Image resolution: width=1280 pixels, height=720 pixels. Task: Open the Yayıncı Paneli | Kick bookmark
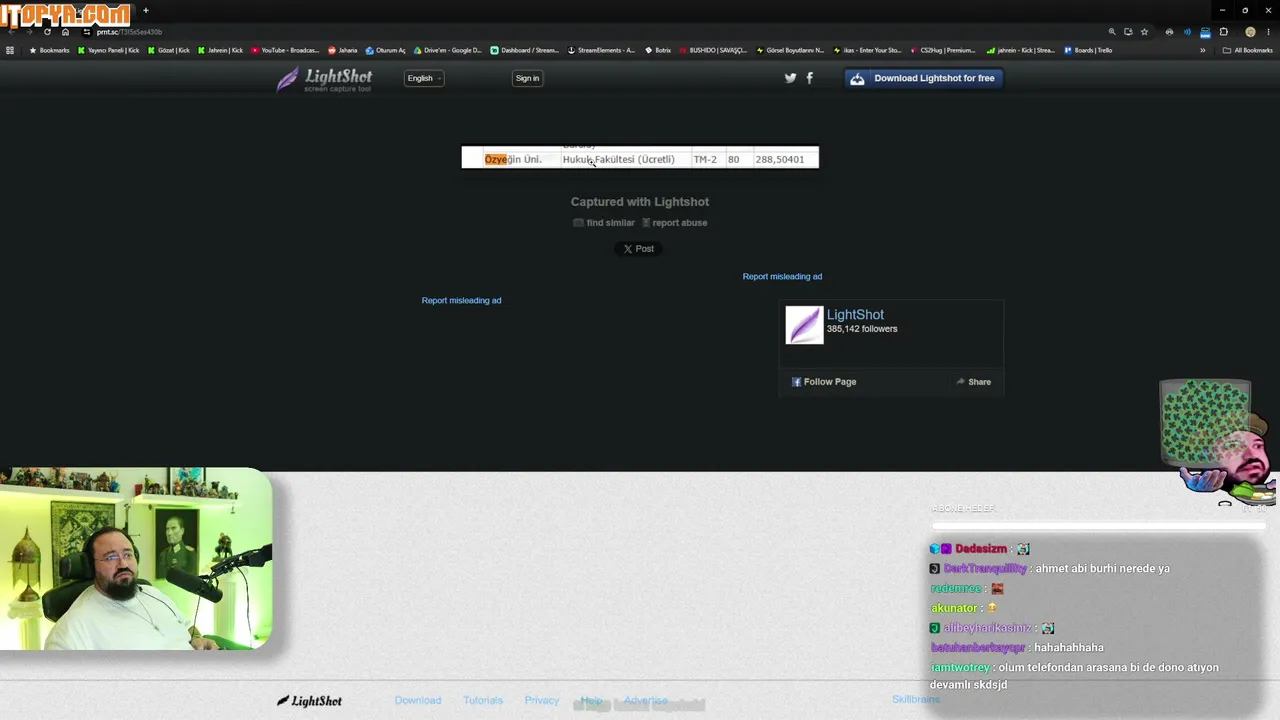pos(109,50)
